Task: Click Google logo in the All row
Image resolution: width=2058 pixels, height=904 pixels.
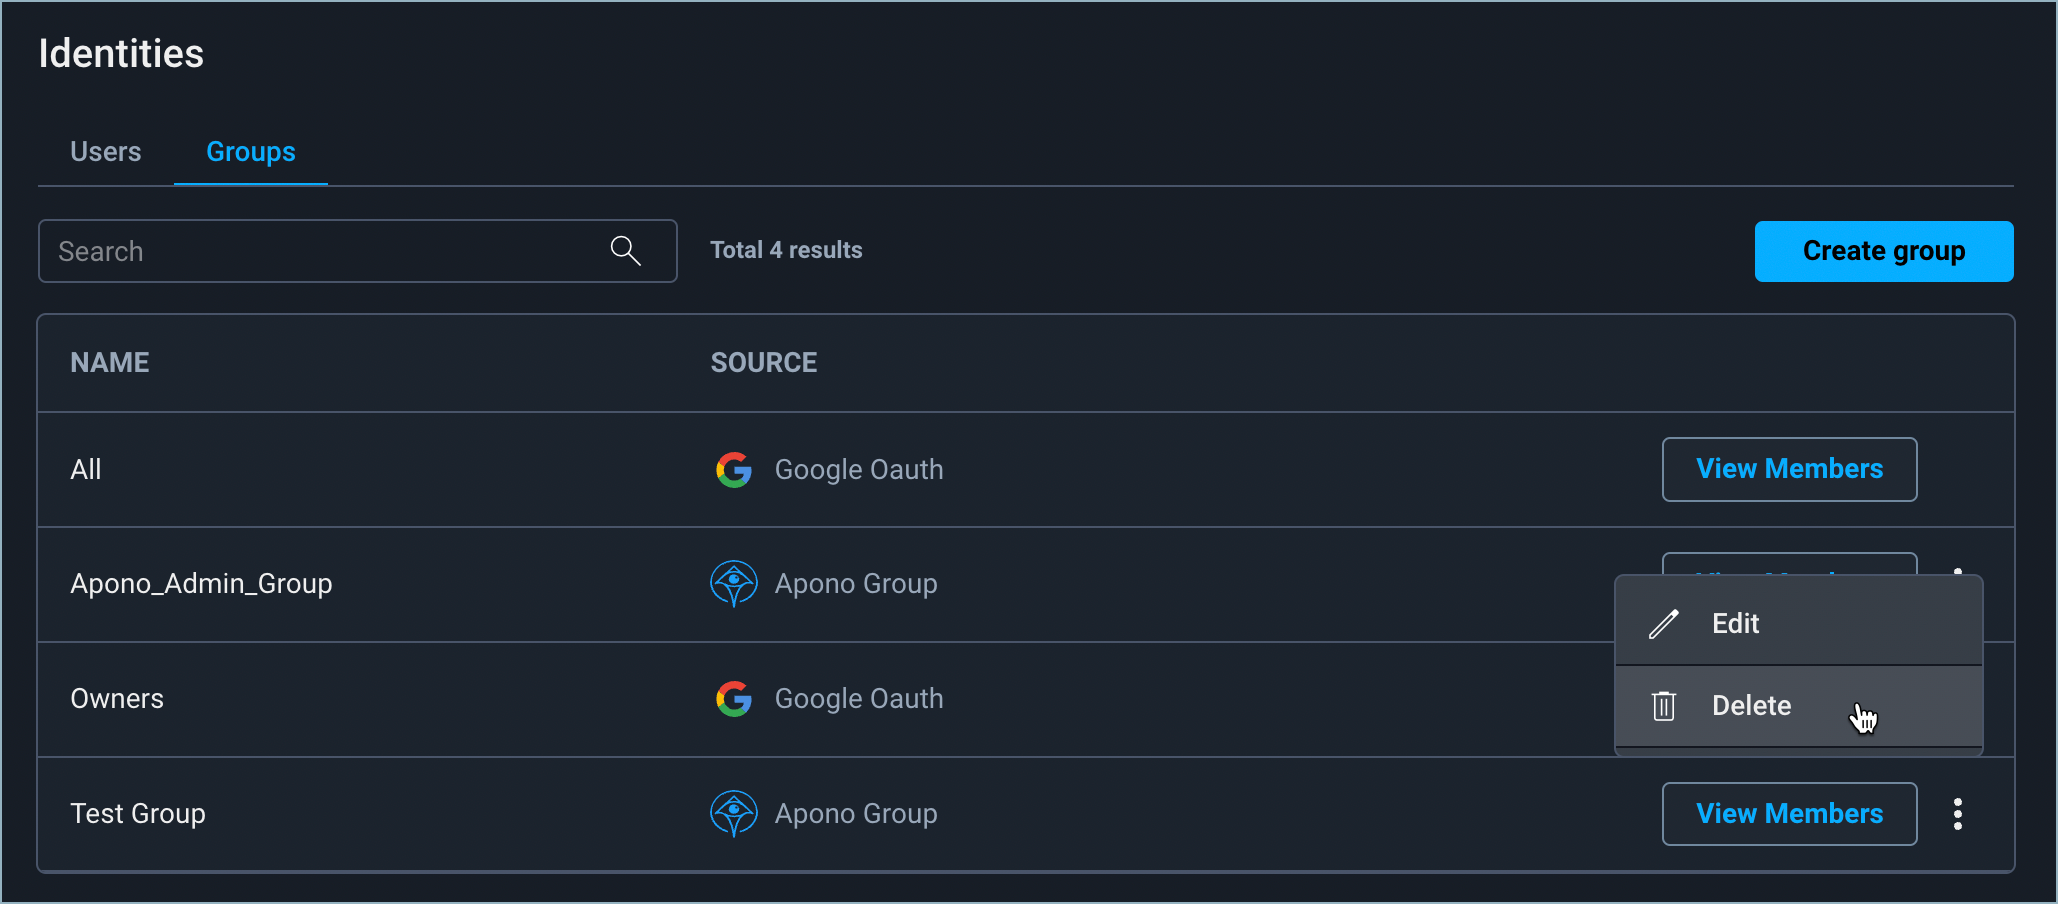Action: click(x=733, y=469)
